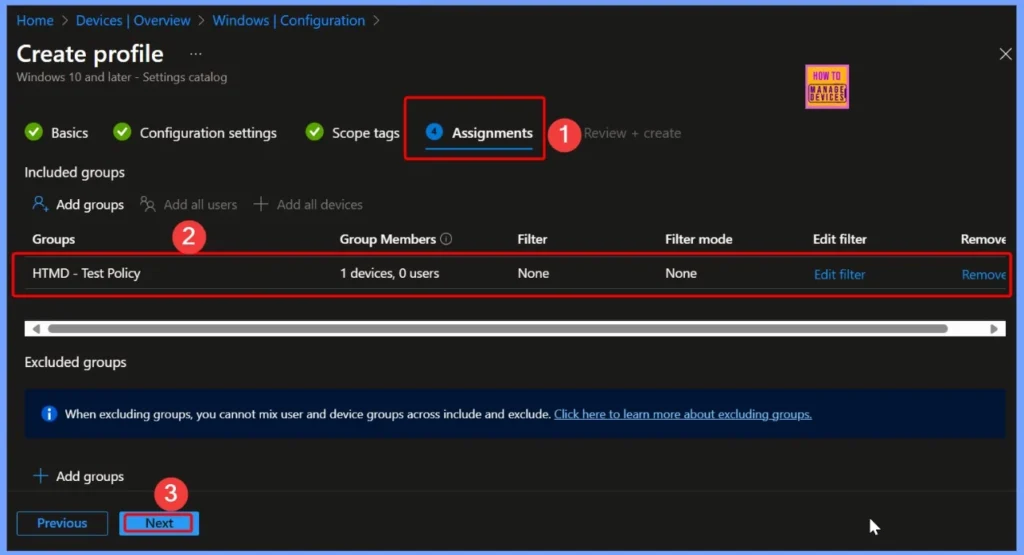
Task: Click the Add all devices label
Action: 319,204
